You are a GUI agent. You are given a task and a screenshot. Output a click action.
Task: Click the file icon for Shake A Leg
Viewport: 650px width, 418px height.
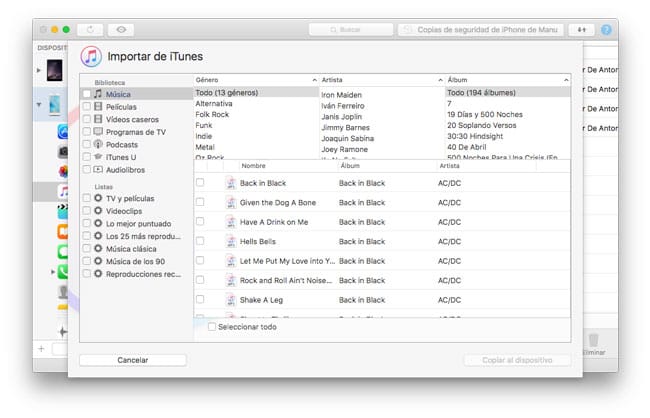pos(230,300)
